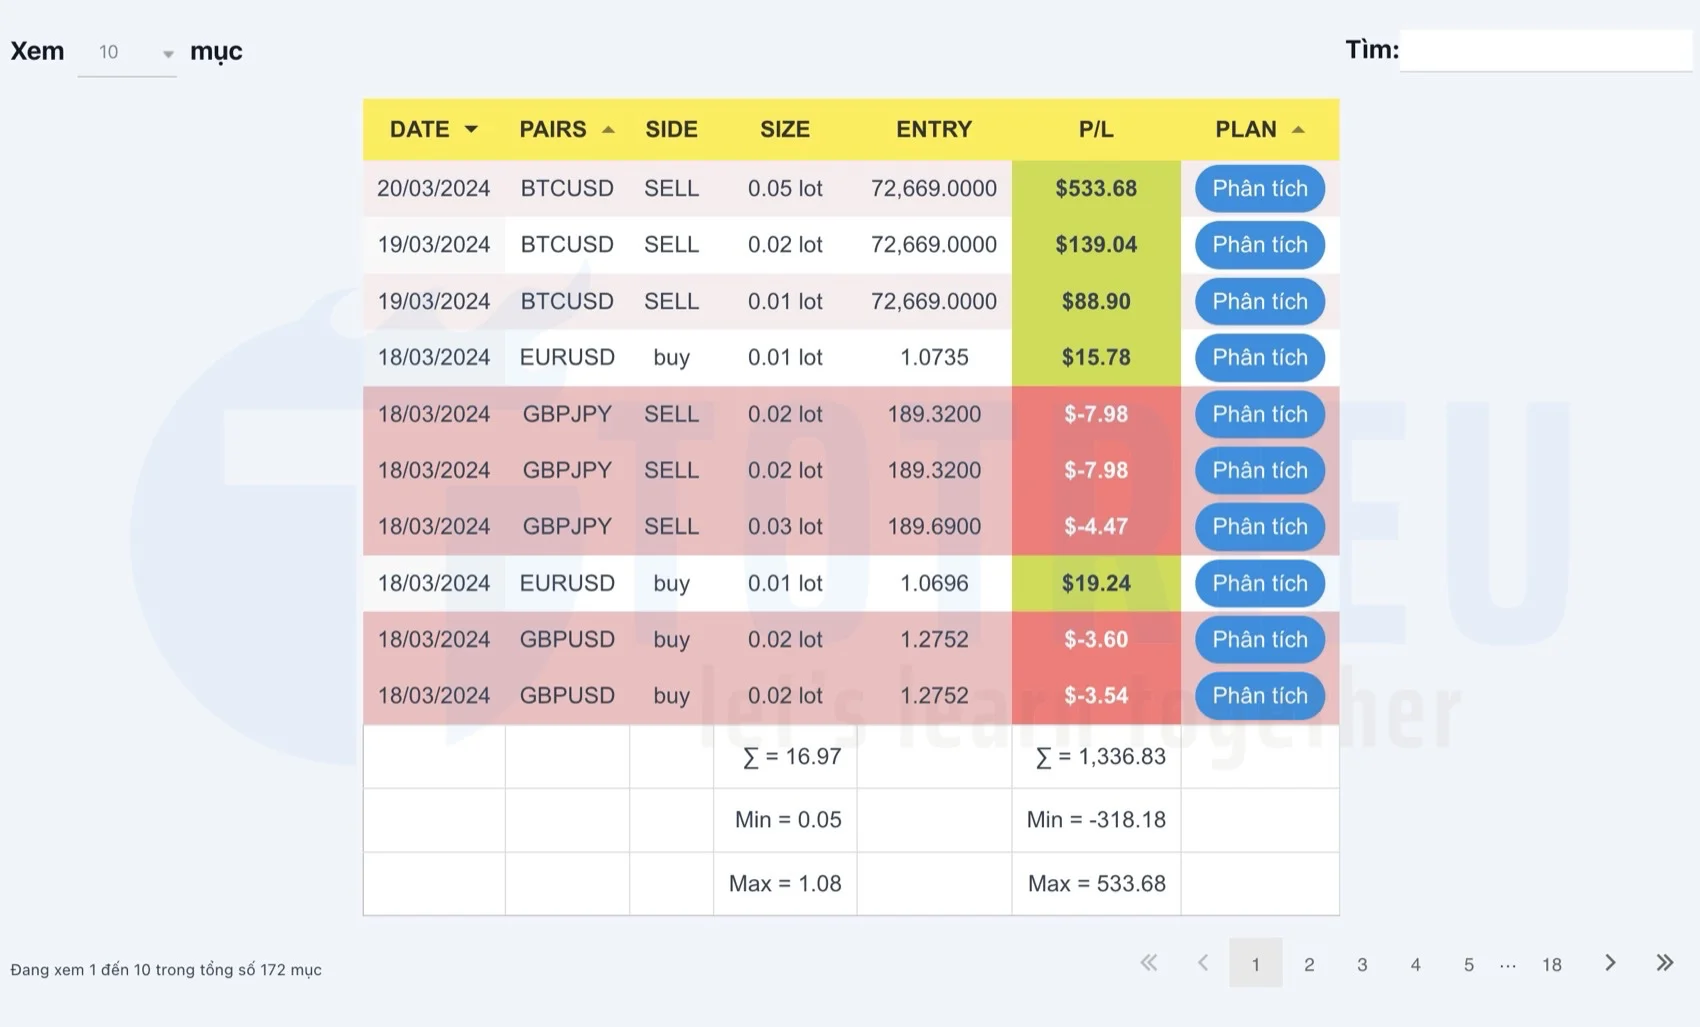The width and height of the screenshot is (1700, 1027).
Task: Open the next page arrow
Action: coord(1610,963)
